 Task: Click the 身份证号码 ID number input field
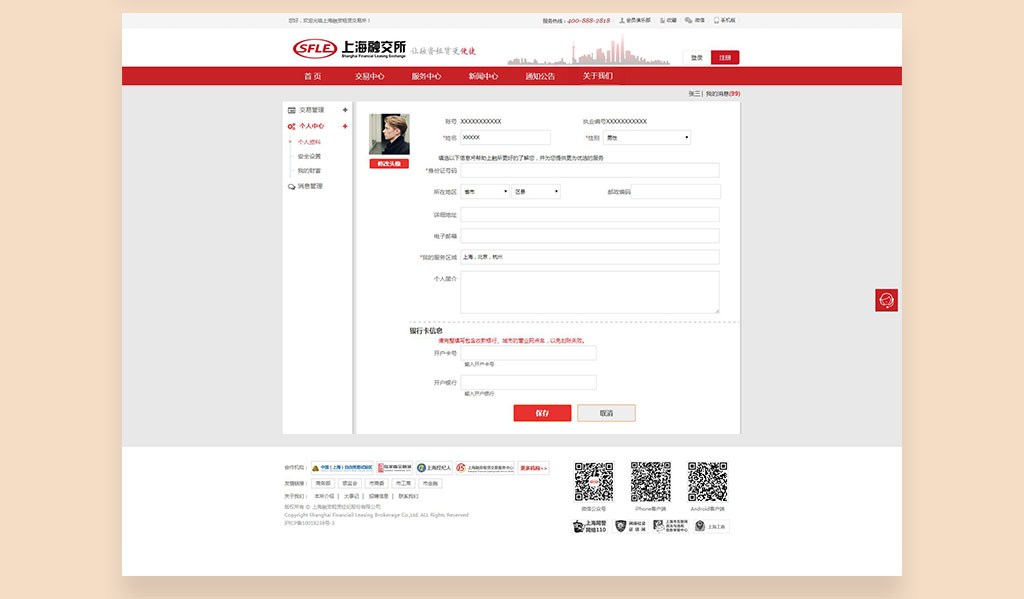pos(589,171)
